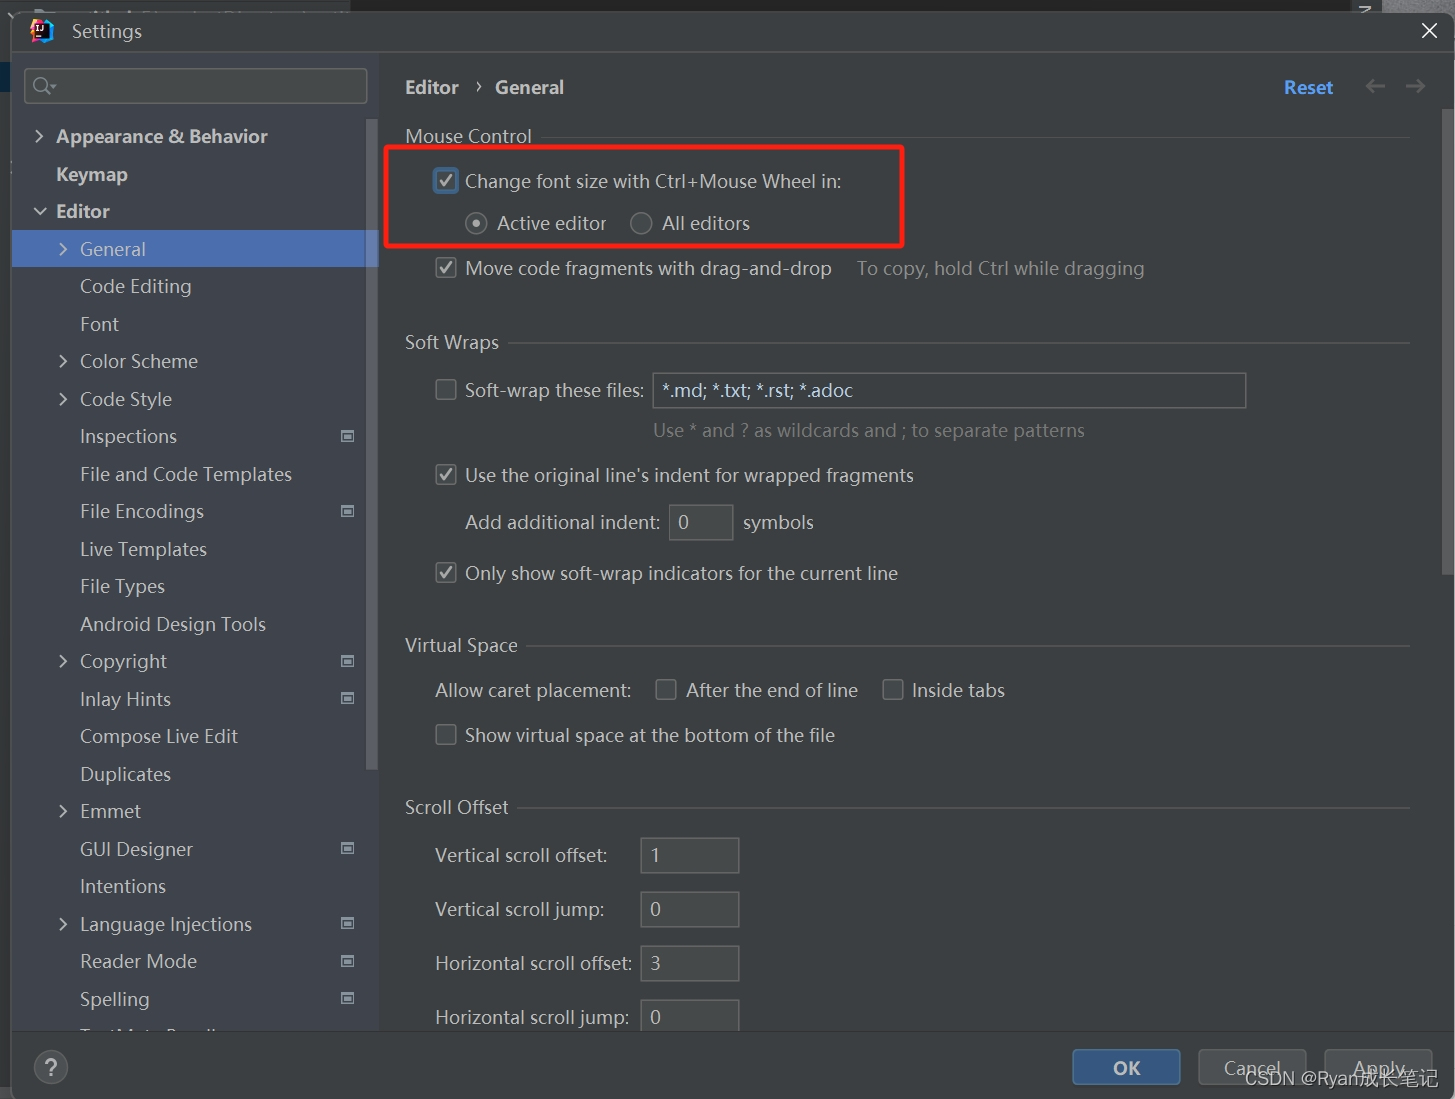Open File and Code Templates page
The height and width of the screenshot is (1099, 1455).
(186, 474)
